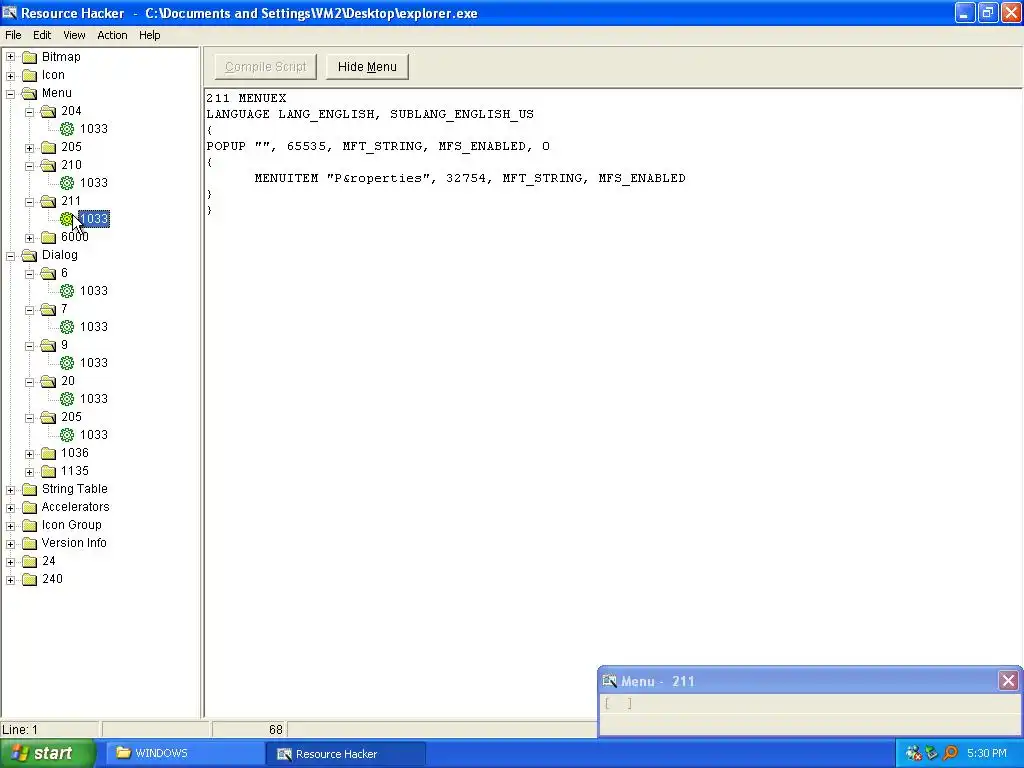
Task: Expand the Icon tree node
Action: (10, 75)
